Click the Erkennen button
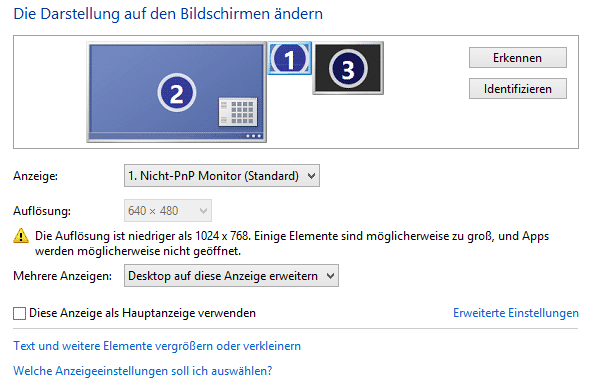The image size is (599, 389). click(x=518, y=58)
